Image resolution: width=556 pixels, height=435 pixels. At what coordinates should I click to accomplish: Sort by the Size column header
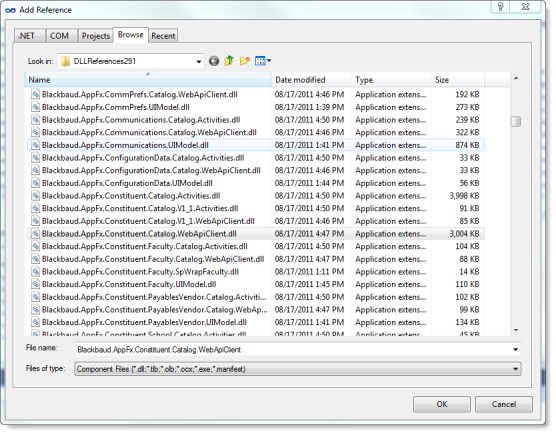[x=458, y=80]
